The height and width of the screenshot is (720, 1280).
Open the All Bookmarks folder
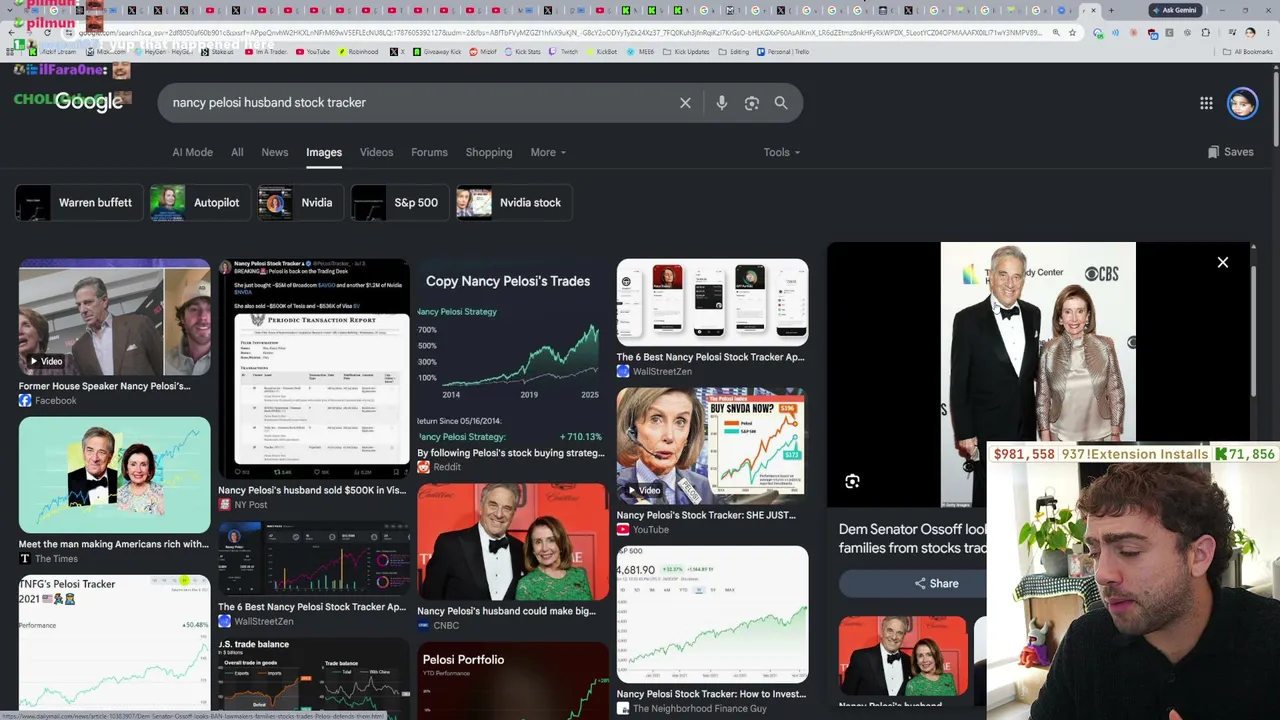[x=1248, y=52]
